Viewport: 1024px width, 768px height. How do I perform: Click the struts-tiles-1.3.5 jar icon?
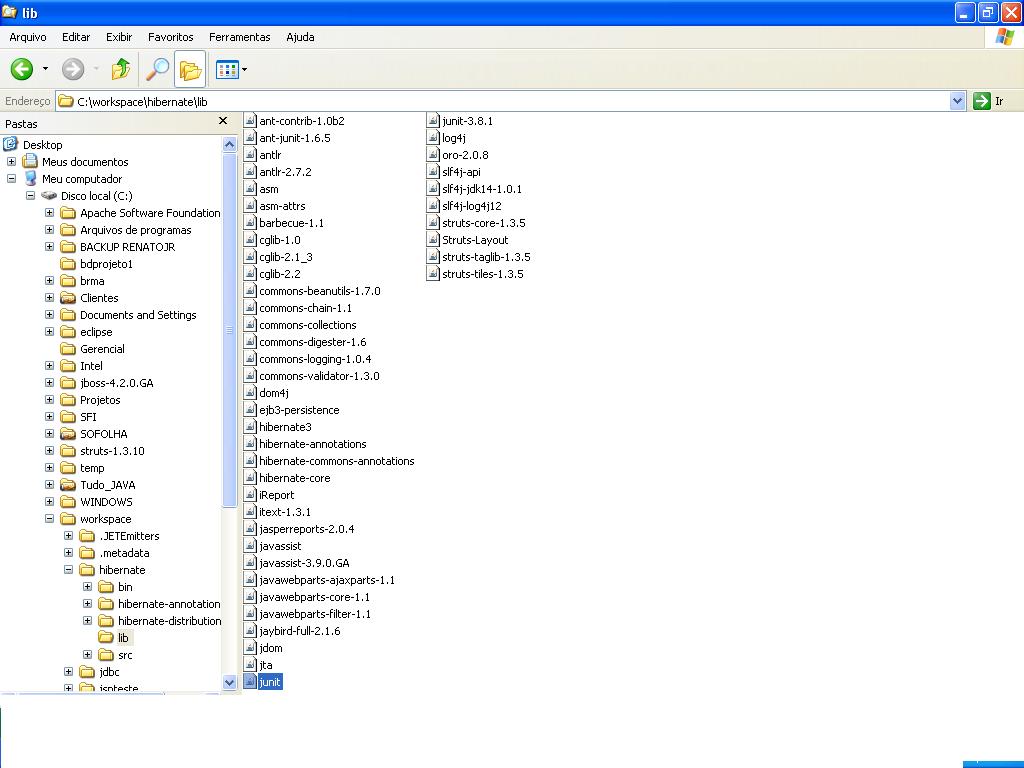pyautogui.click(x=433, y=273)
